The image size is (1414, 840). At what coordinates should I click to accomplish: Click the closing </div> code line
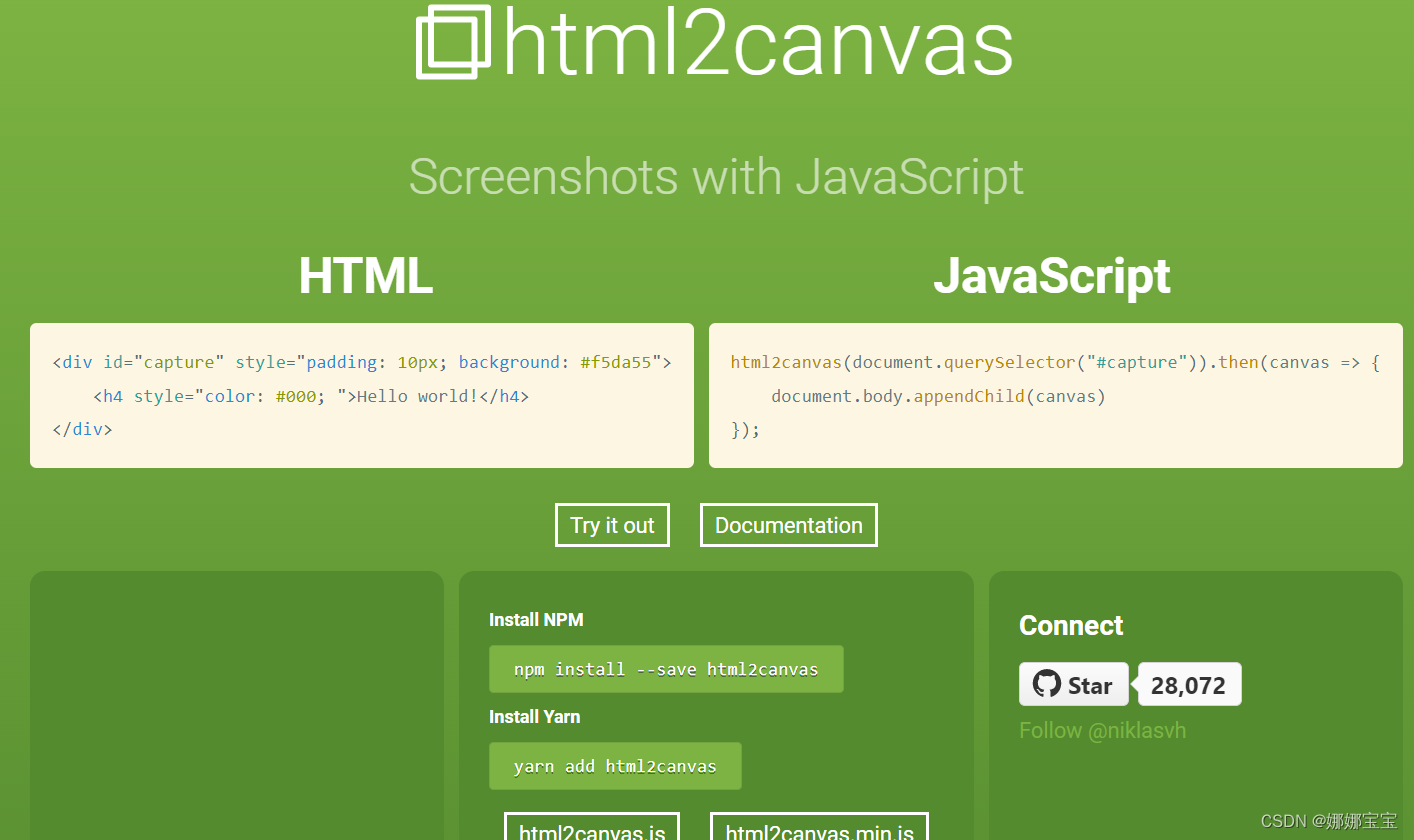click(x=82, y=429)
